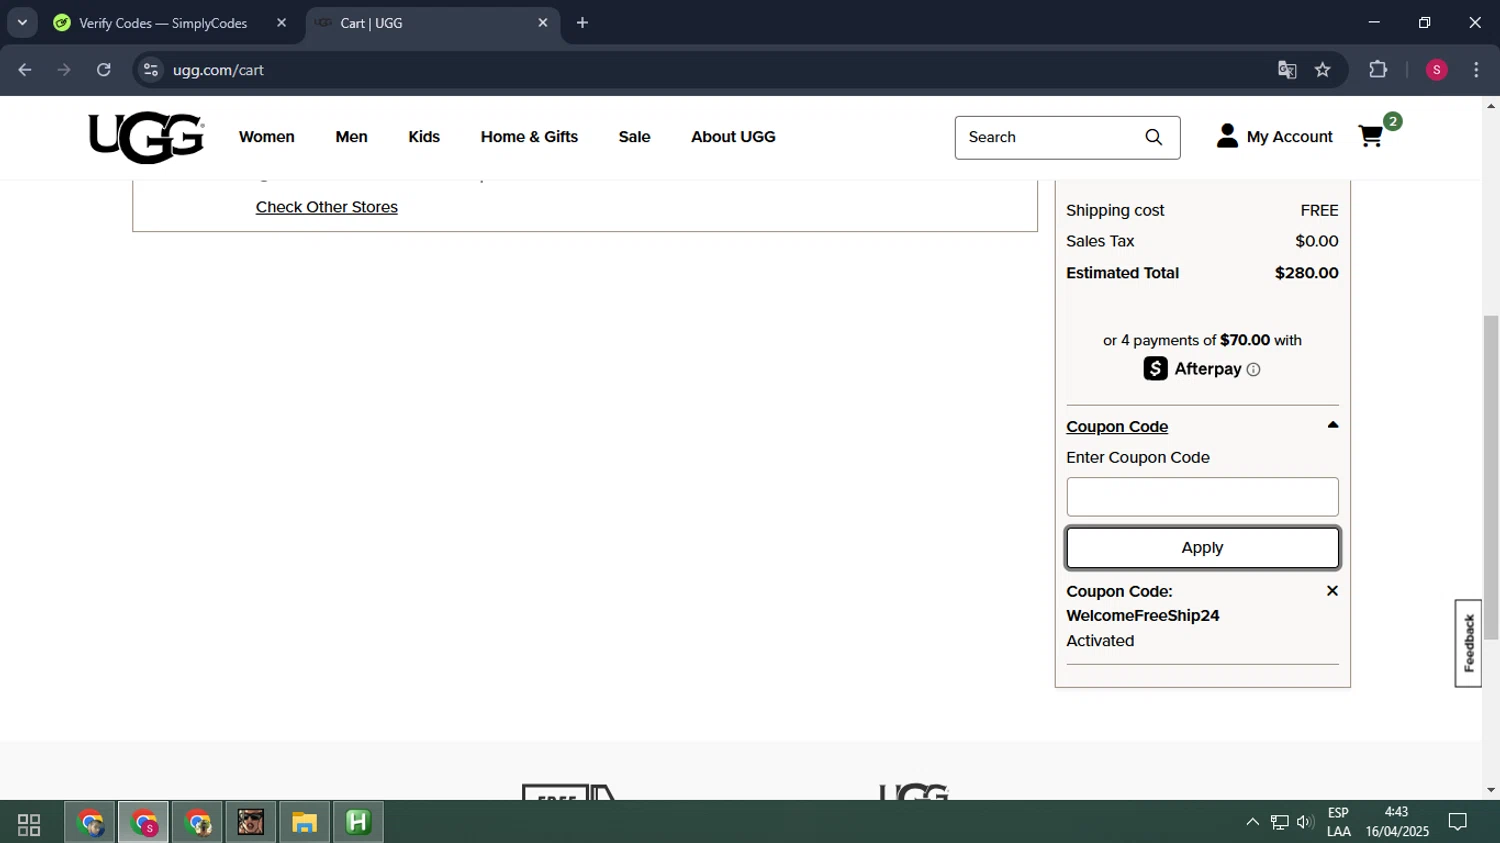This screenshot has width=1500, height=843.
Task: Click the Sales Tax $0.00 value
Action: coord(1316,241)
